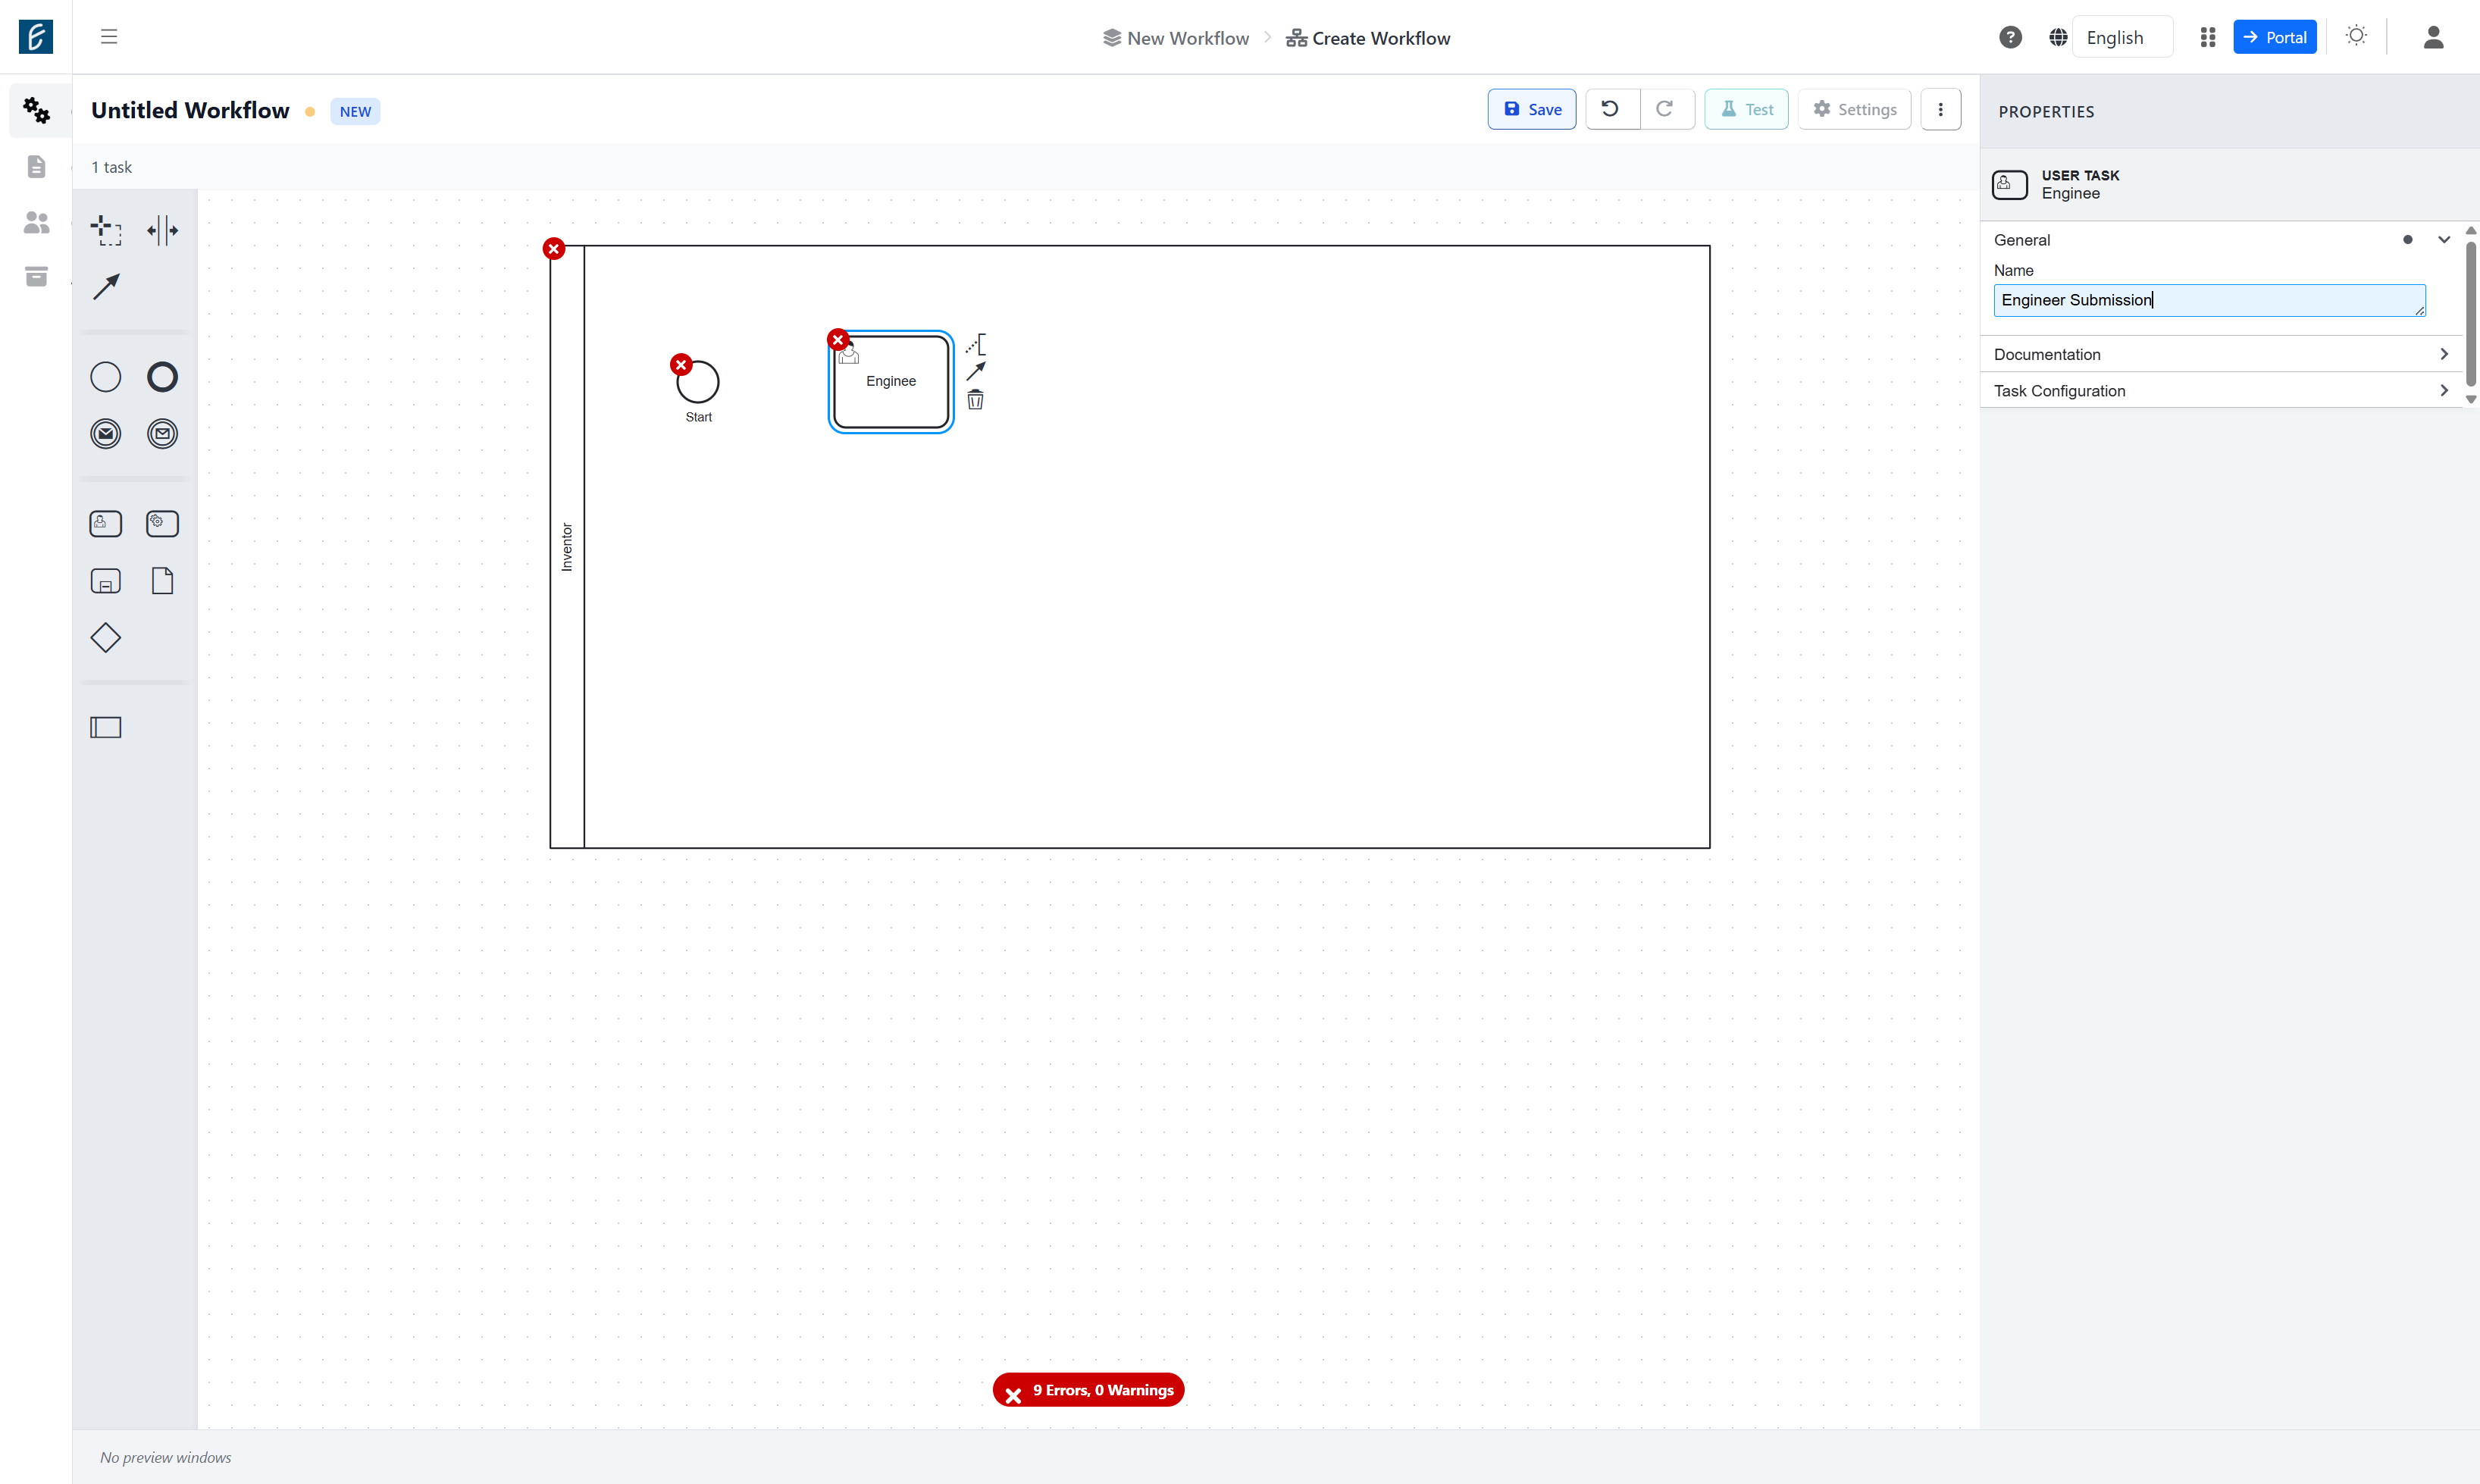Open the workflows gears sidebar icon
Image resolution: width=2480 pixels, height=1484 pixels.
tap(37, 110)
